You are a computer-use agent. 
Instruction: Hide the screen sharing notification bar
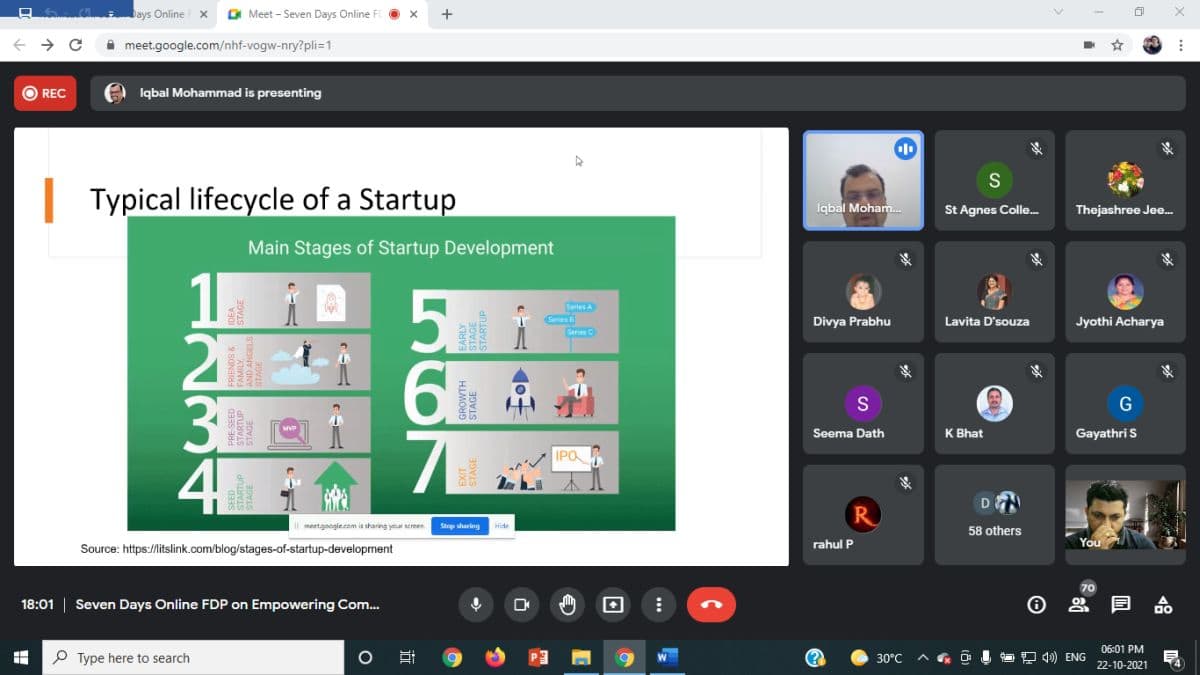502,526
